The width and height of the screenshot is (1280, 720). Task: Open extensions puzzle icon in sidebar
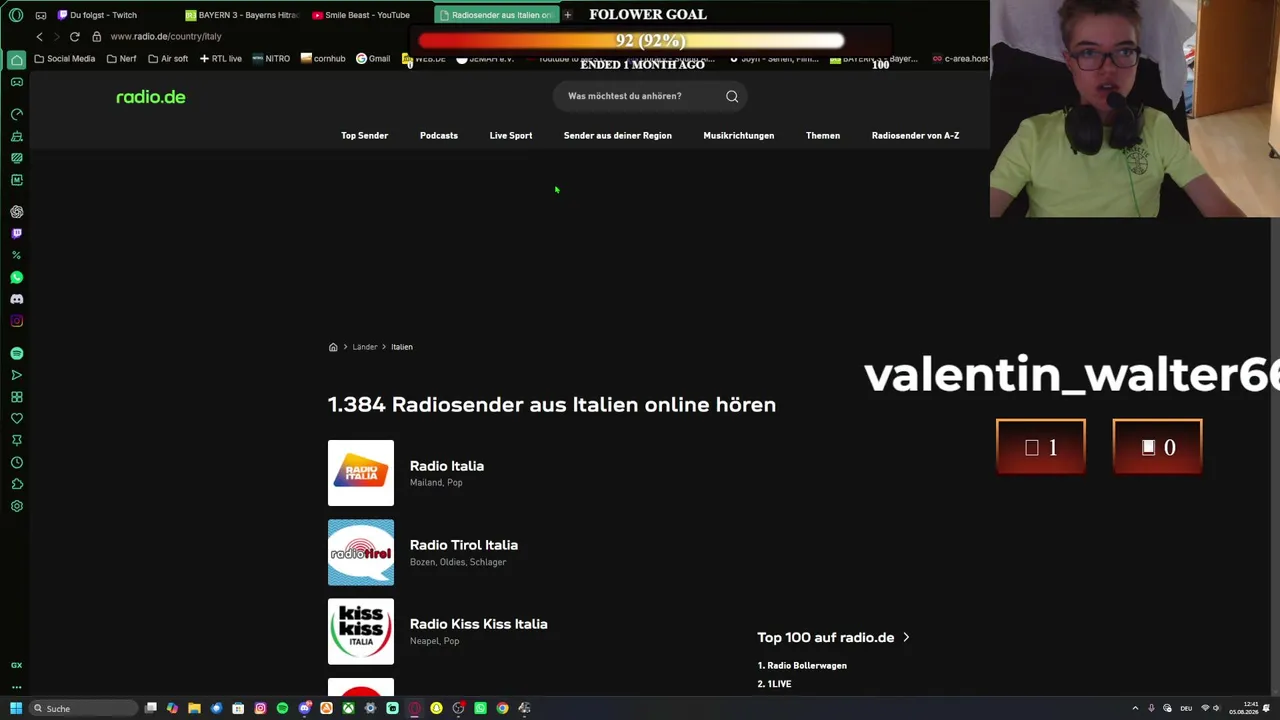tap(17, 484)
